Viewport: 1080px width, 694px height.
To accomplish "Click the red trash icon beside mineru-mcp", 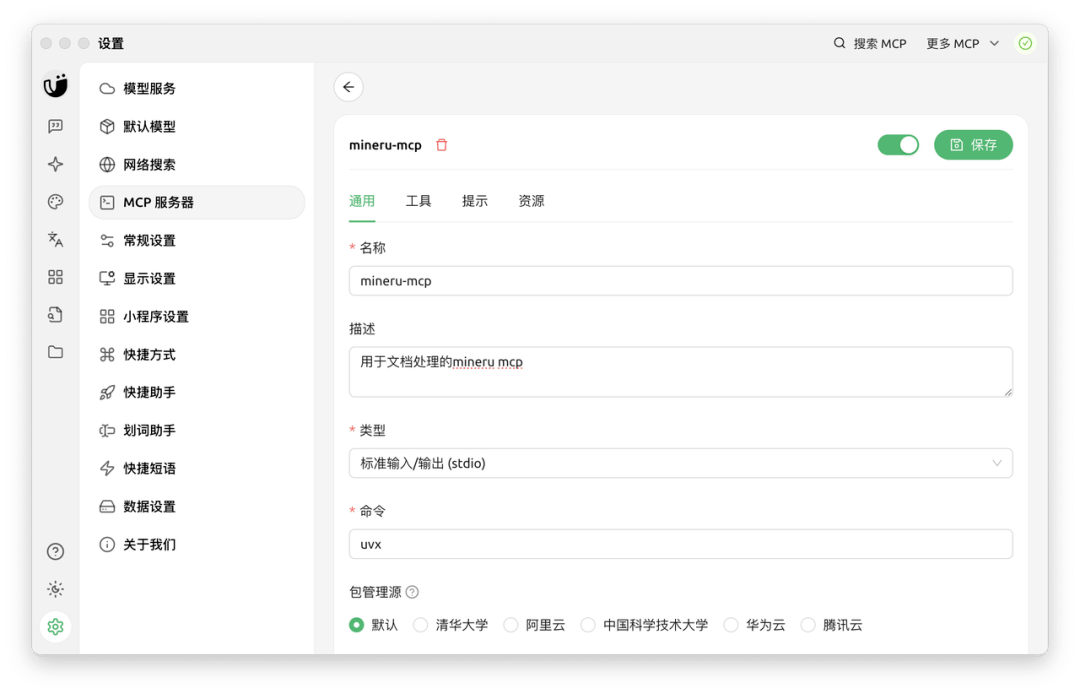I will pyautogui.click(x=442, y=145).
